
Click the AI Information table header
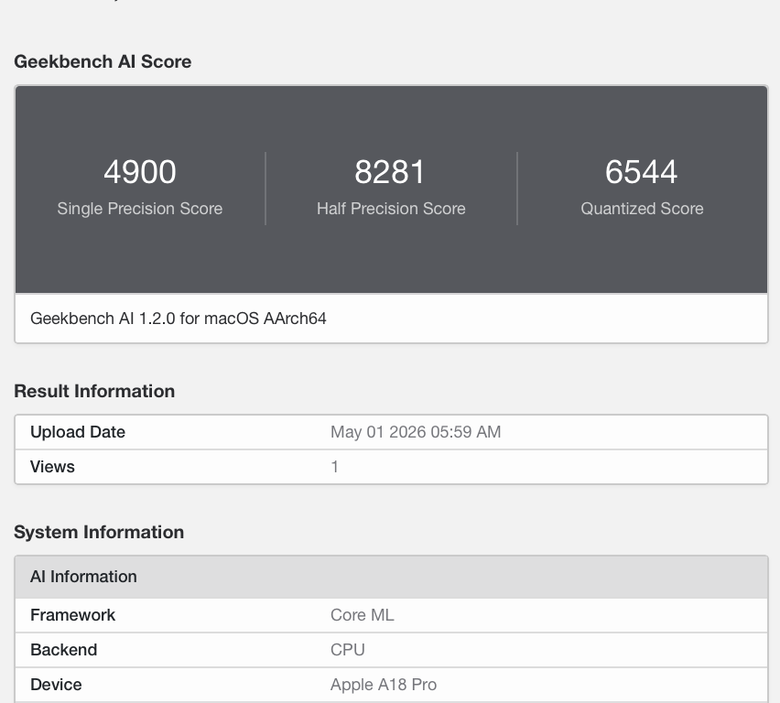391,577
